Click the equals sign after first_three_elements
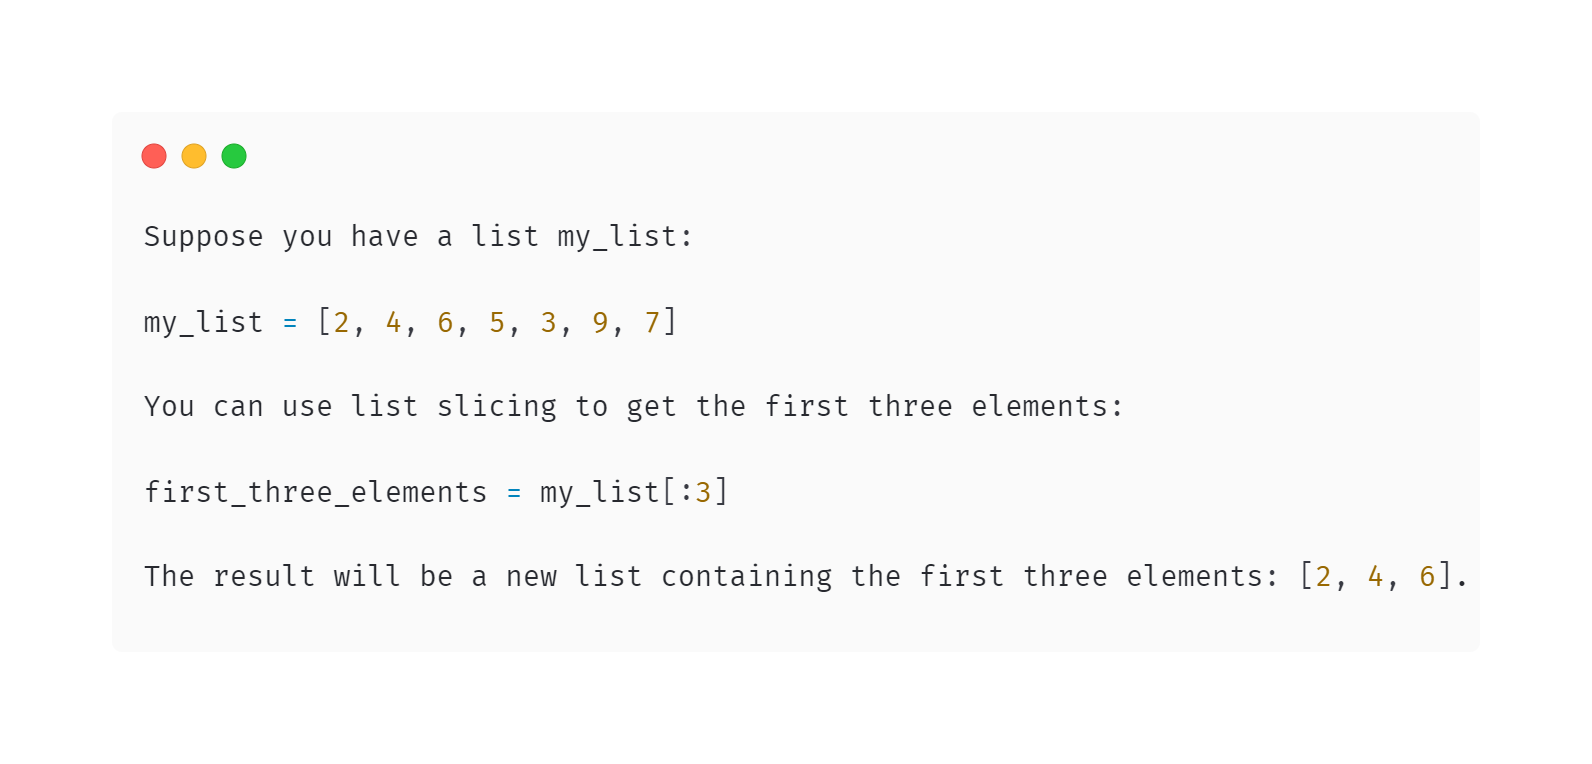1592x764 pixels. (x=514, y=493)
